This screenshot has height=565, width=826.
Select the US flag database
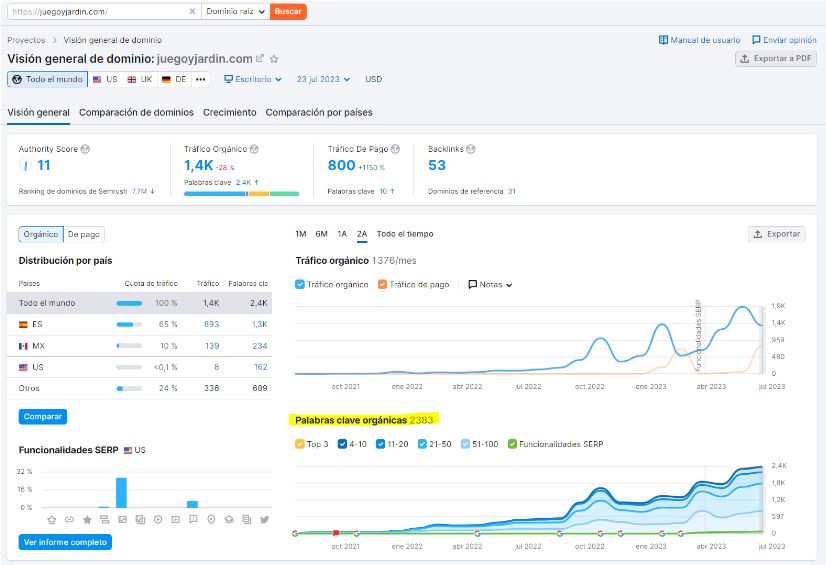point(105,80)
